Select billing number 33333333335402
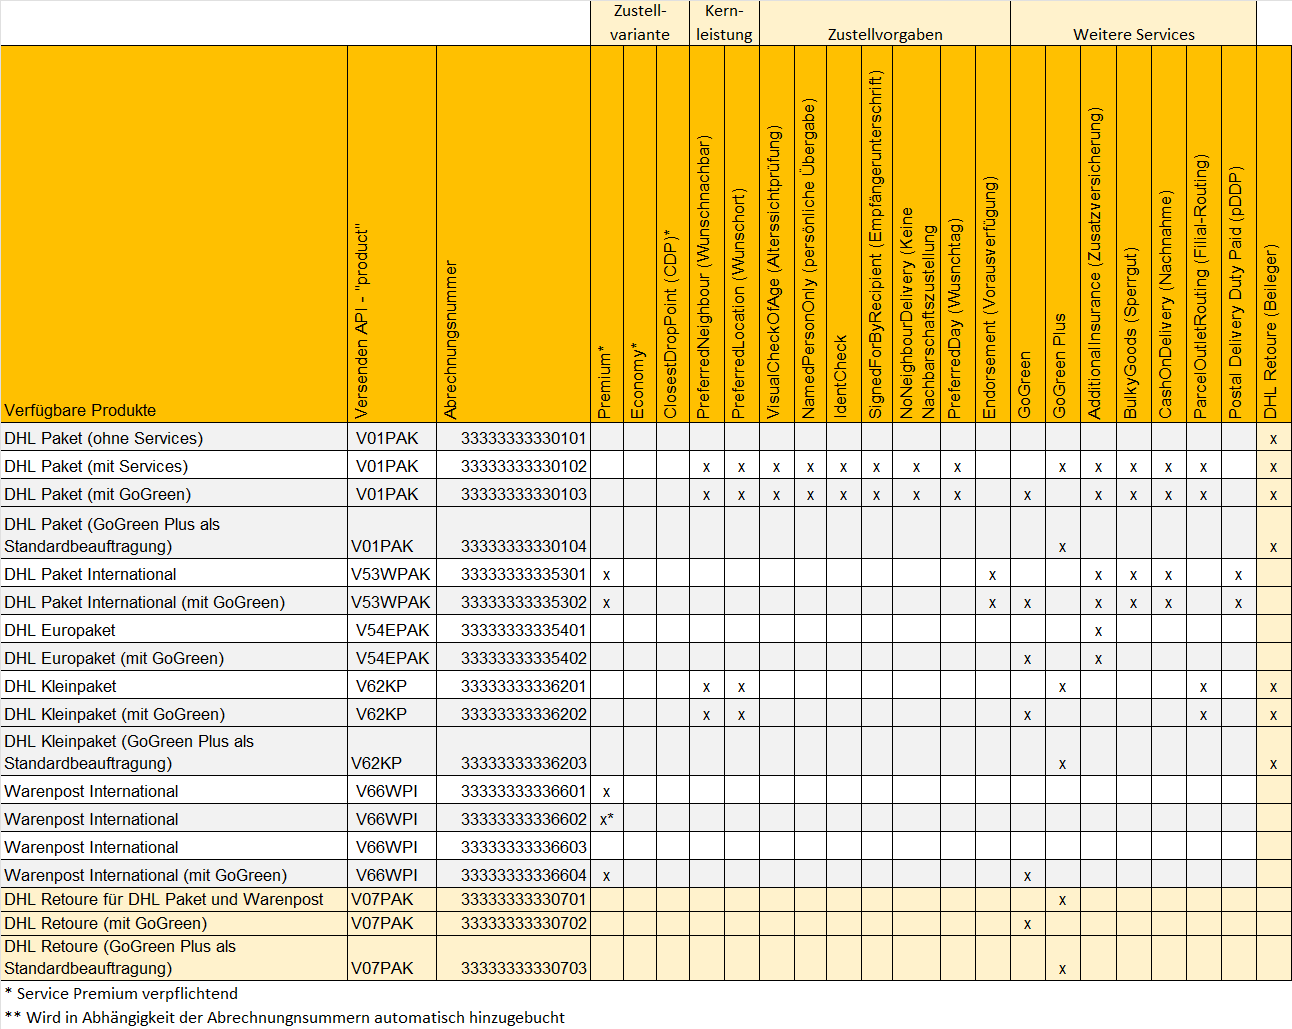 pos(523,658)
